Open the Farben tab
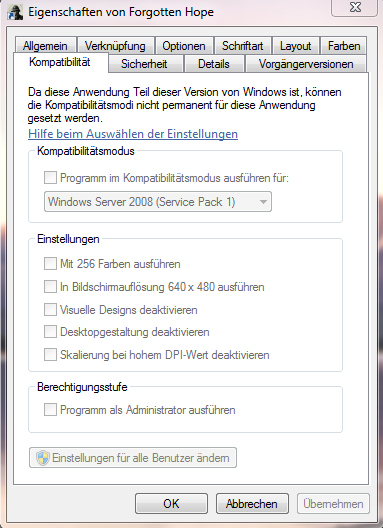383x528 pixels. point(344,46)
